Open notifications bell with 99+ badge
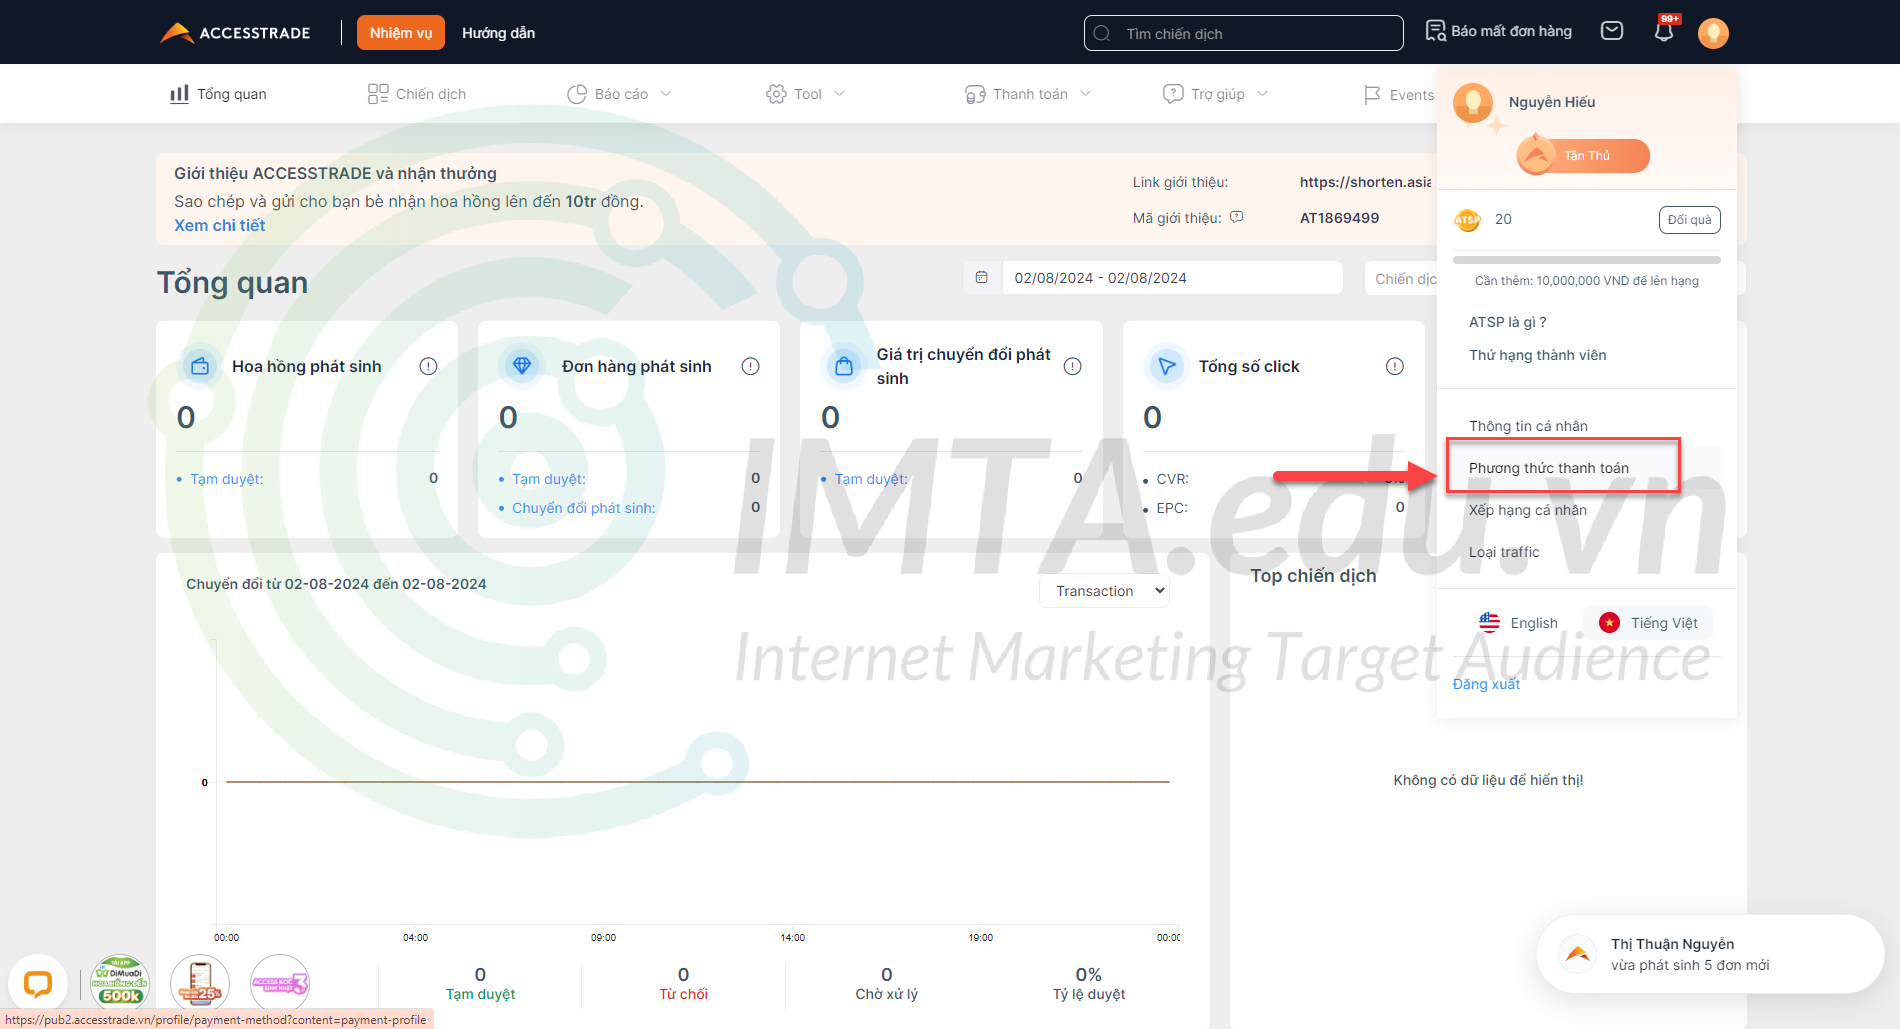The width and height of the screenshot is (1900, 1029). 1664,30
